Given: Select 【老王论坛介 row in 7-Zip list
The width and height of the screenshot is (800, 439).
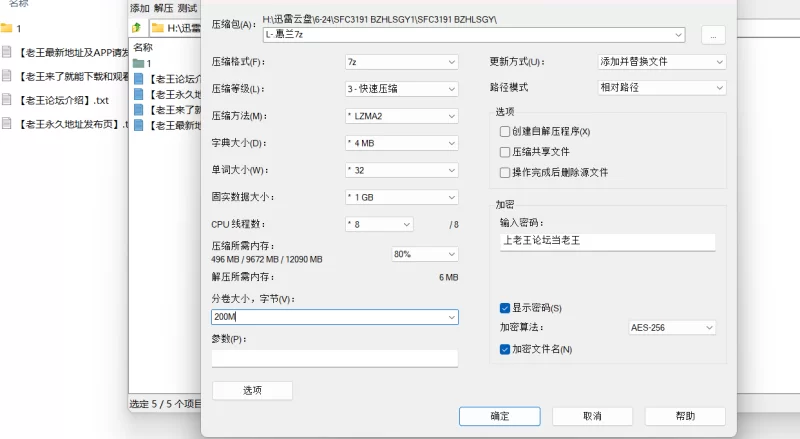Looking at the screenshot, I should click(167, 79).
